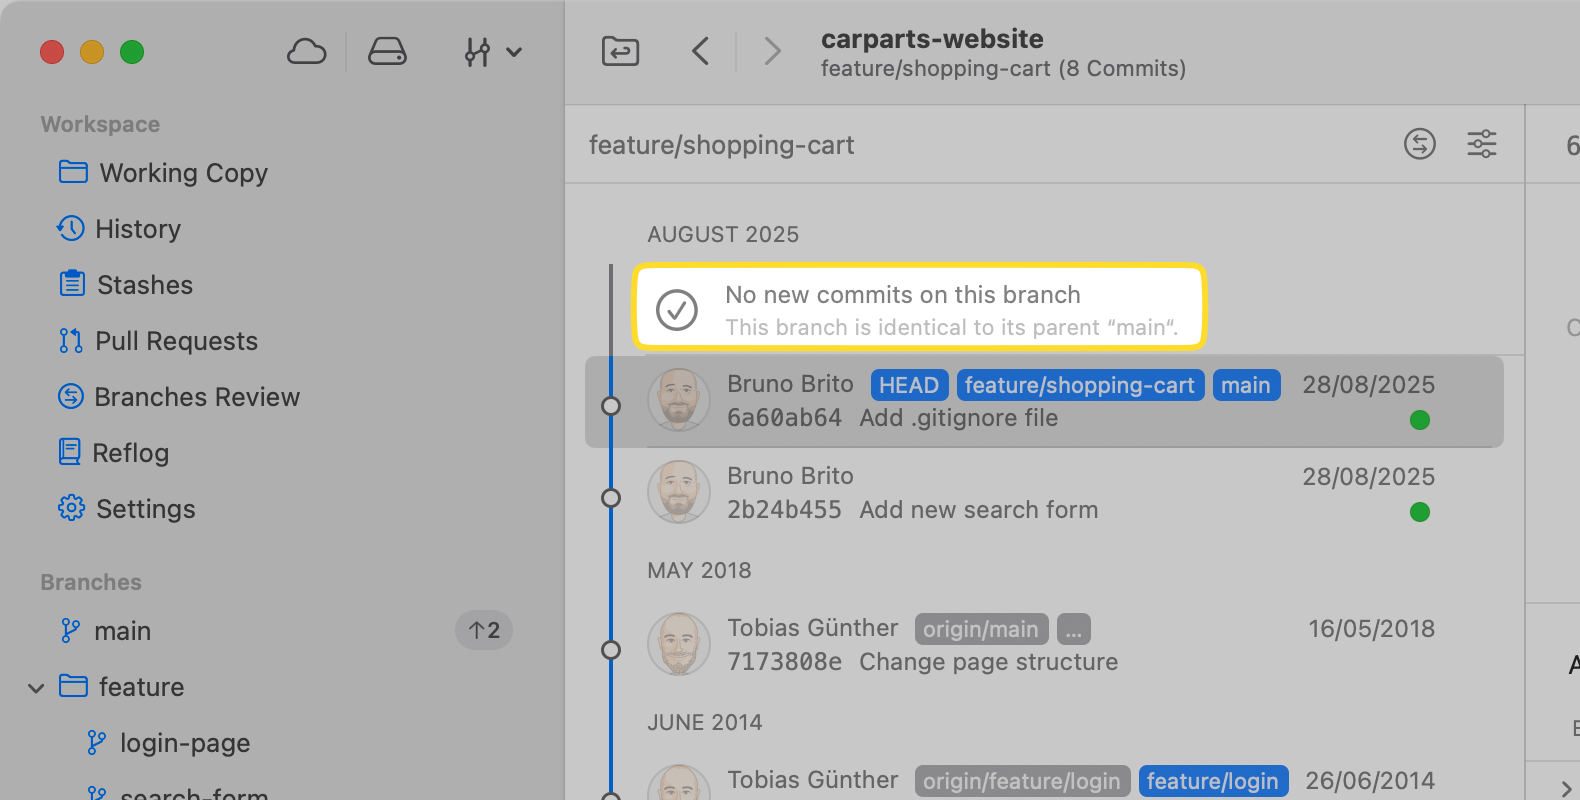This screenshot has height=800, width=1580.
Task: Open the cloud services icon
Action: [x=306, y=52]
